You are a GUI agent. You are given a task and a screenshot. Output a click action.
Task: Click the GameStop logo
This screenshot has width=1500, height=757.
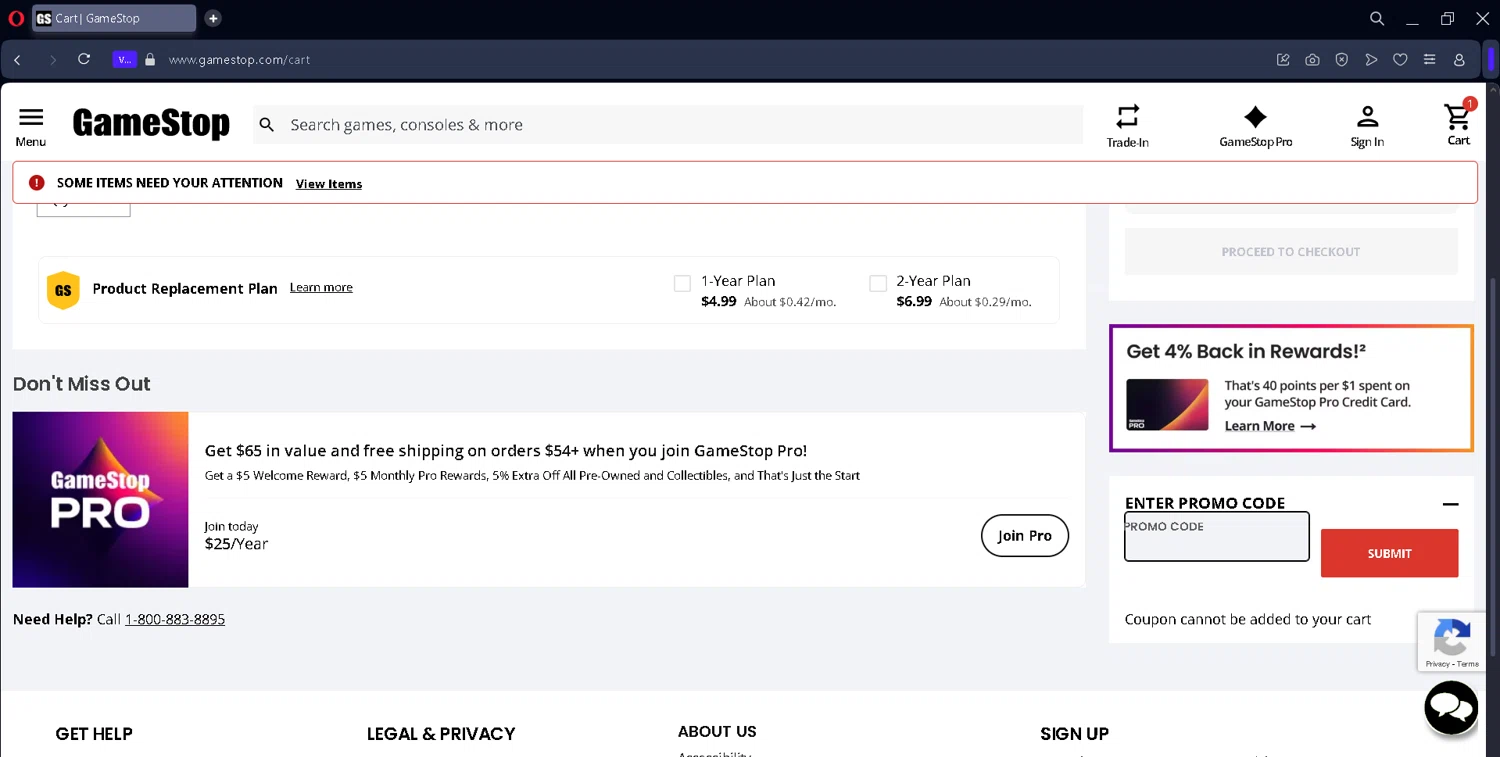pyautogui.click(x=151, y=124)
